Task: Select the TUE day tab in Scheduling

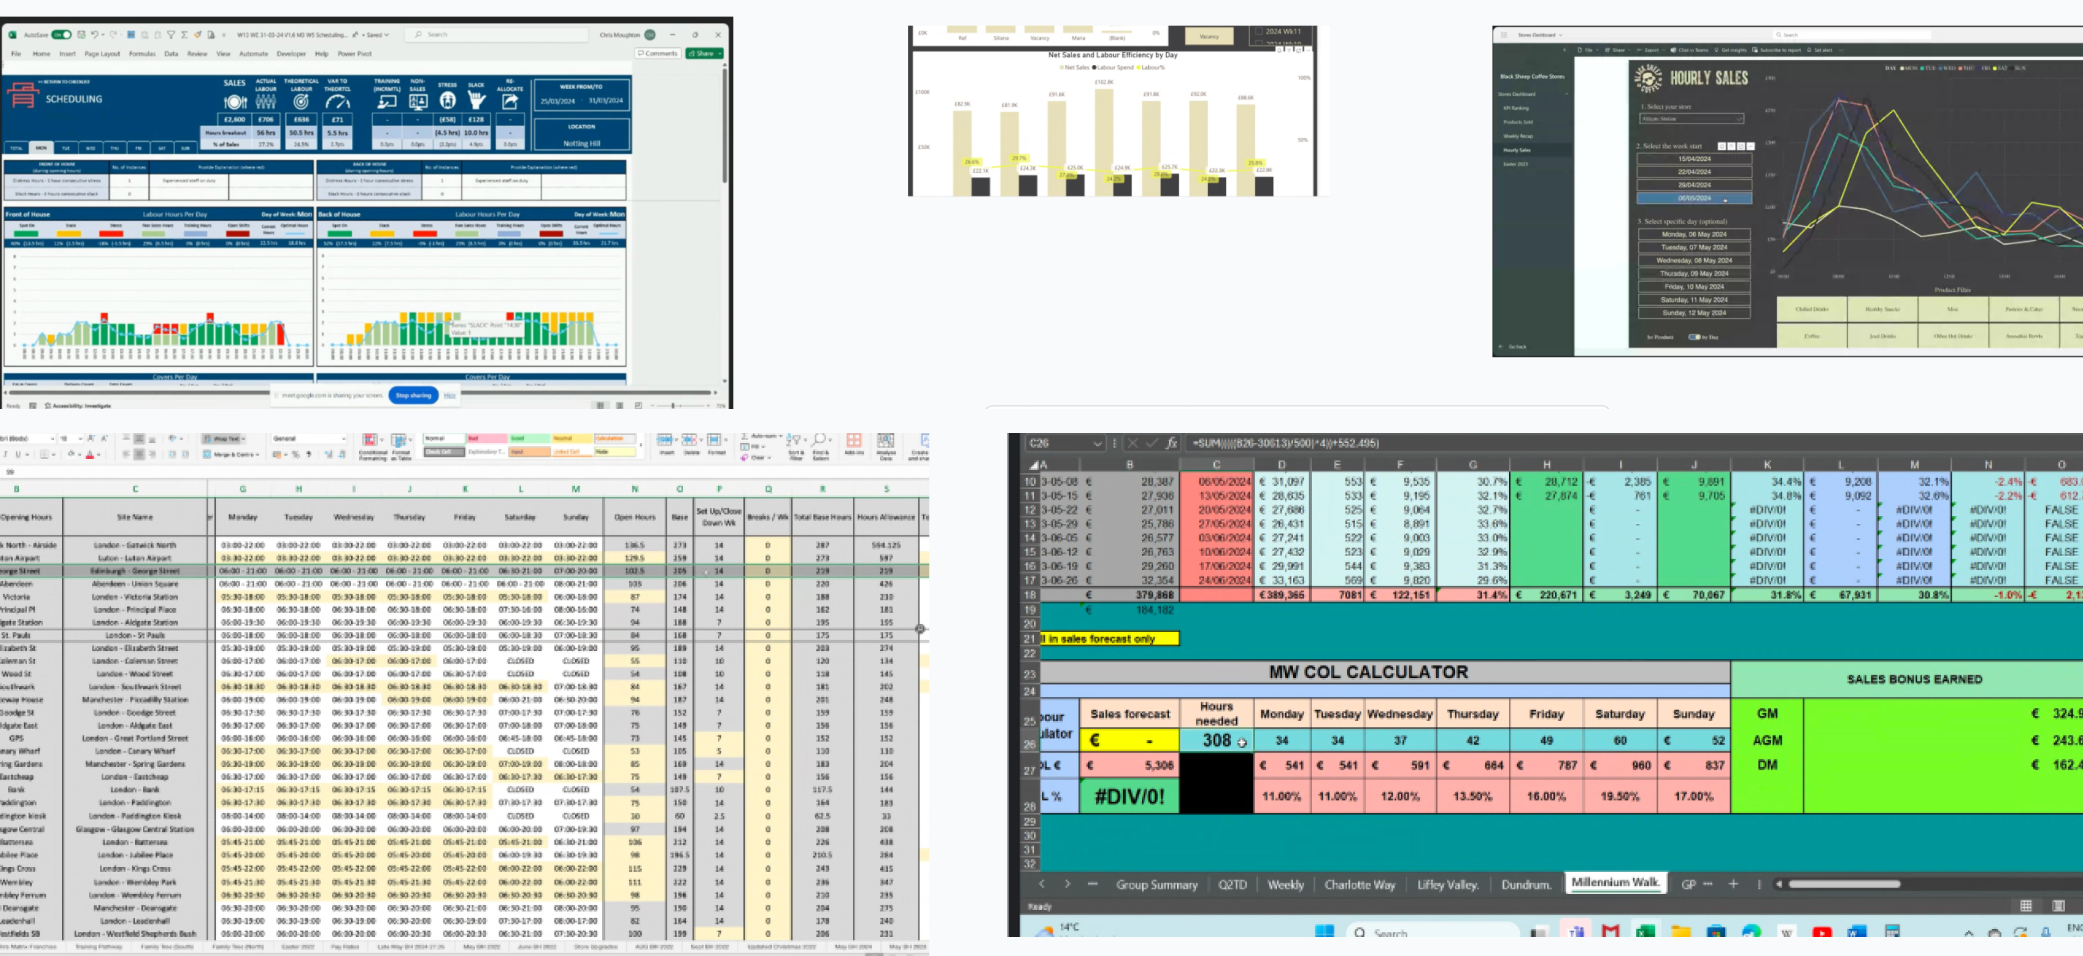Action: point(66,148)
